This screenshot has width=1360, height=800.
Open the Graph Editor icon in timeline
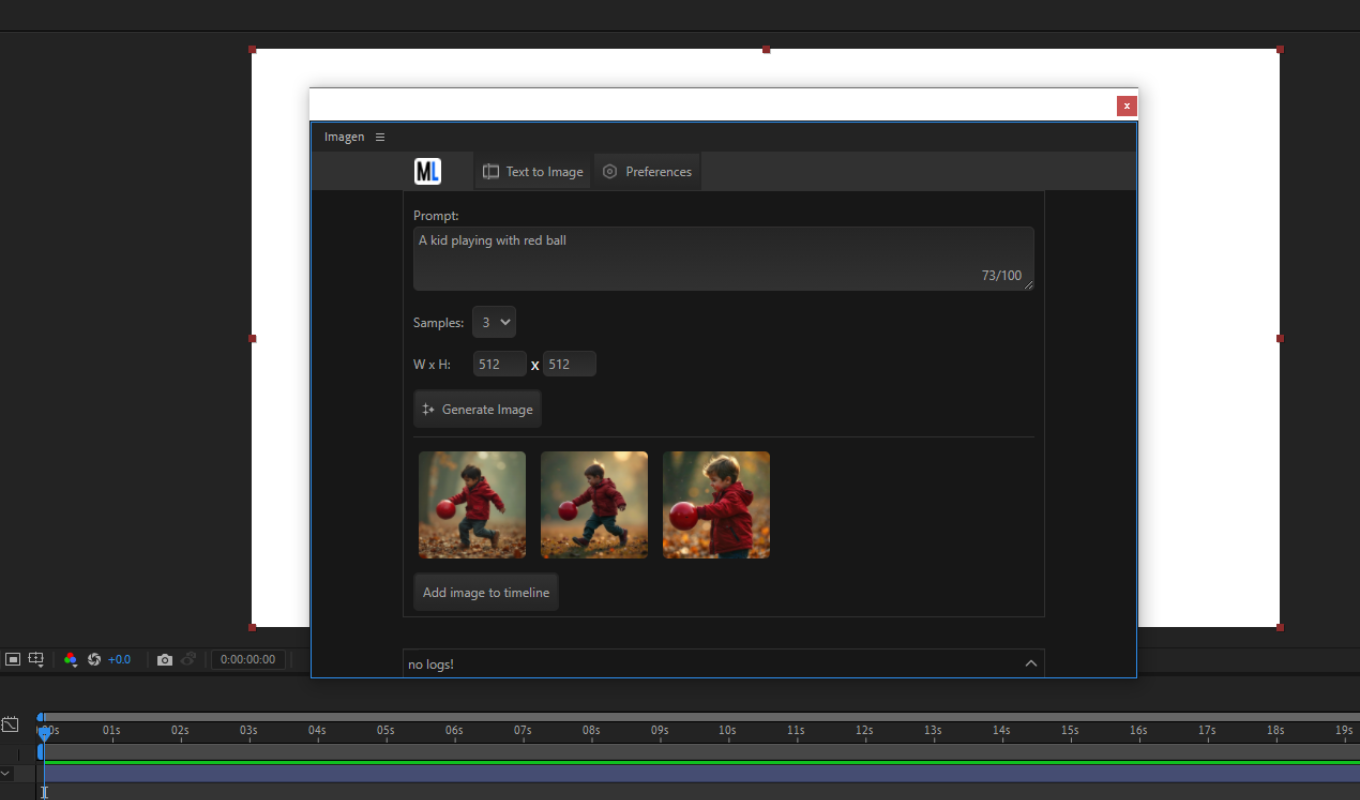pyautogui.click(x=10, y=724)
